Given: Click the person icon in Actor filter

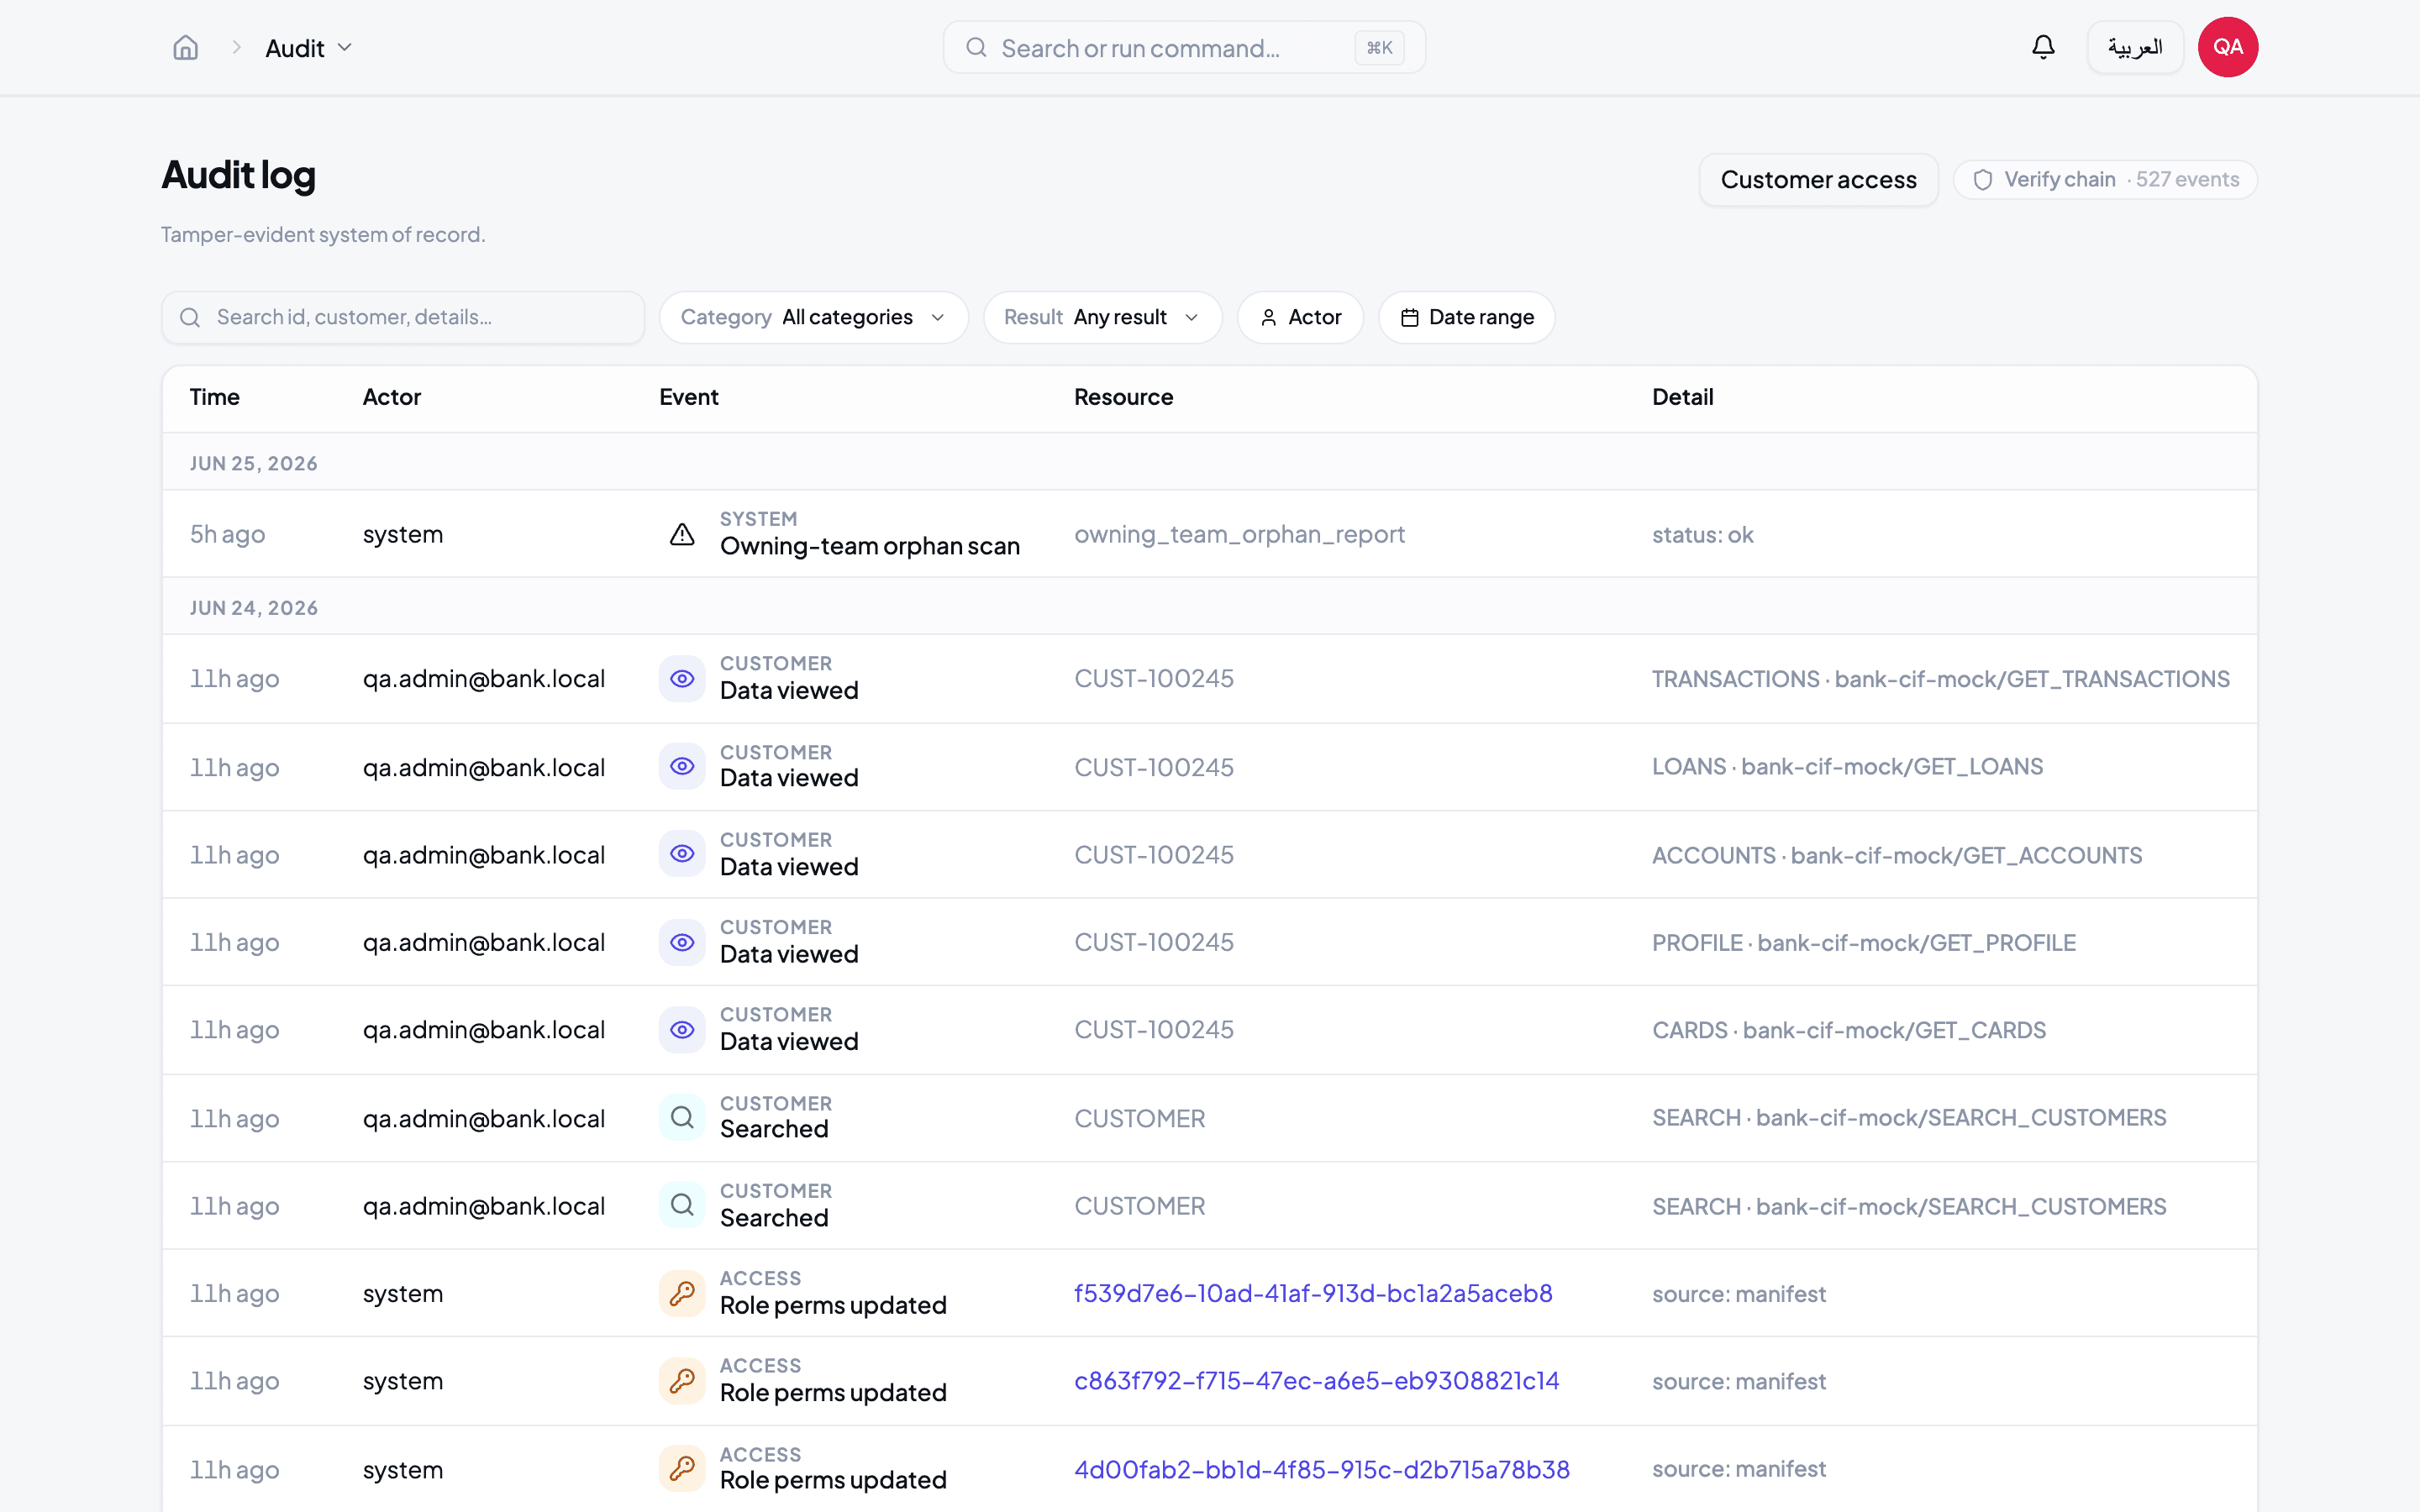Looking at the screenshot, I should coord(1268,318).
